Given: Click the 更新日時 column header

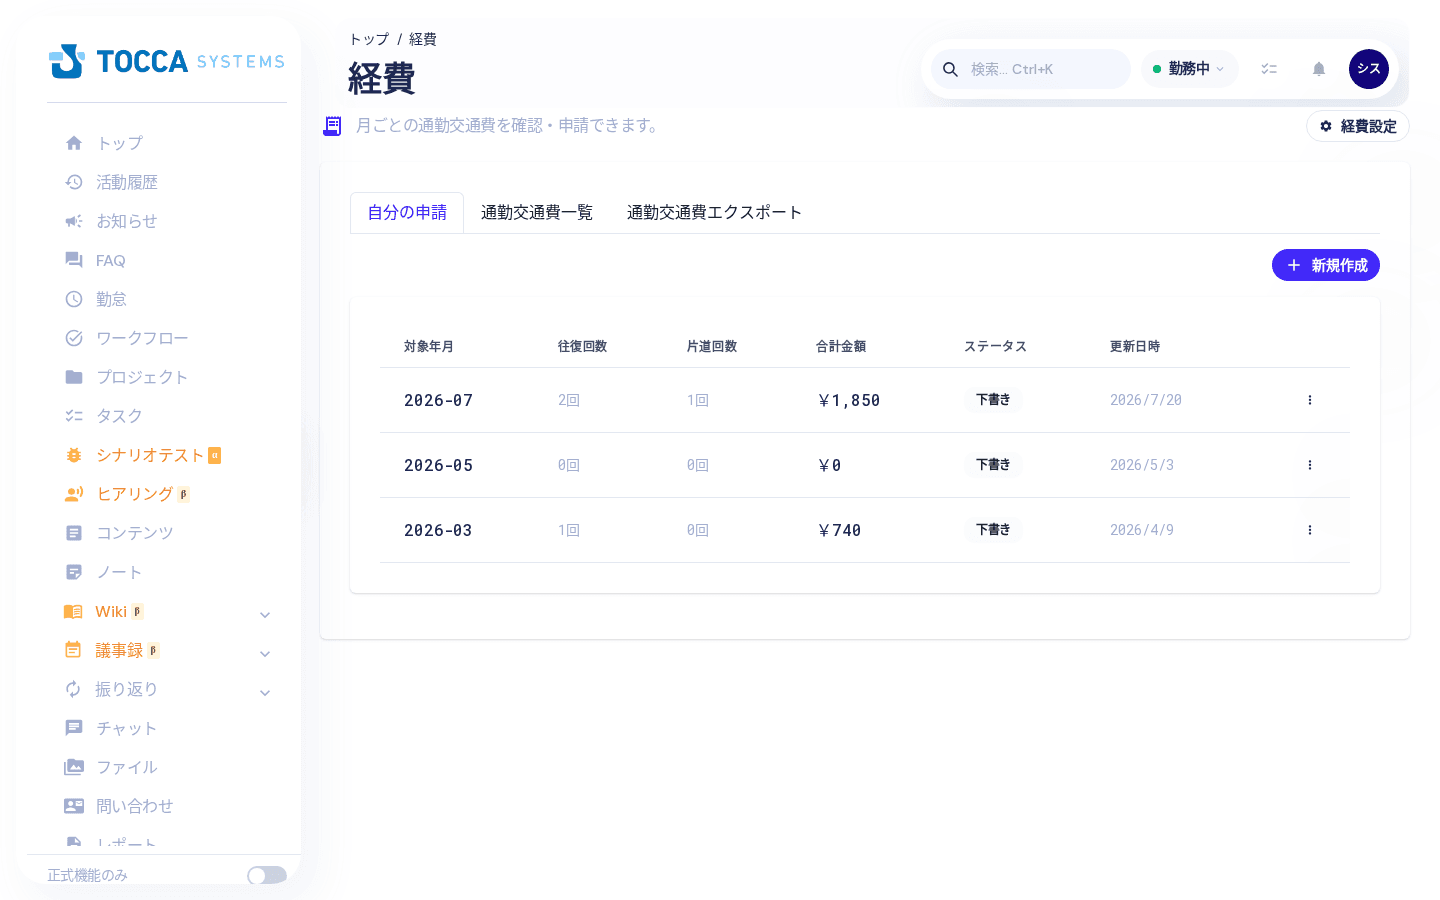Looking at the screenshot, I should click(1135, 346).
